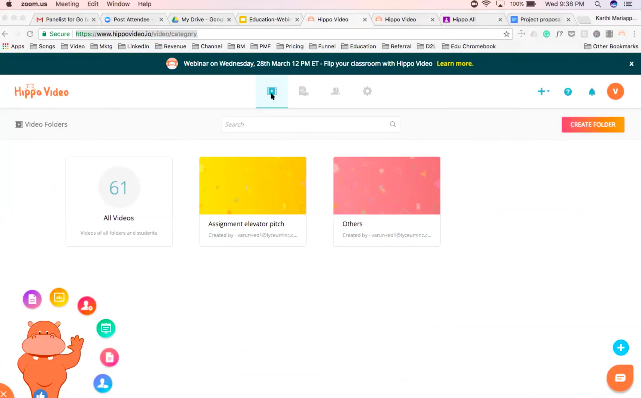Click the Hippo Video extension icon in toolbar

622,34
